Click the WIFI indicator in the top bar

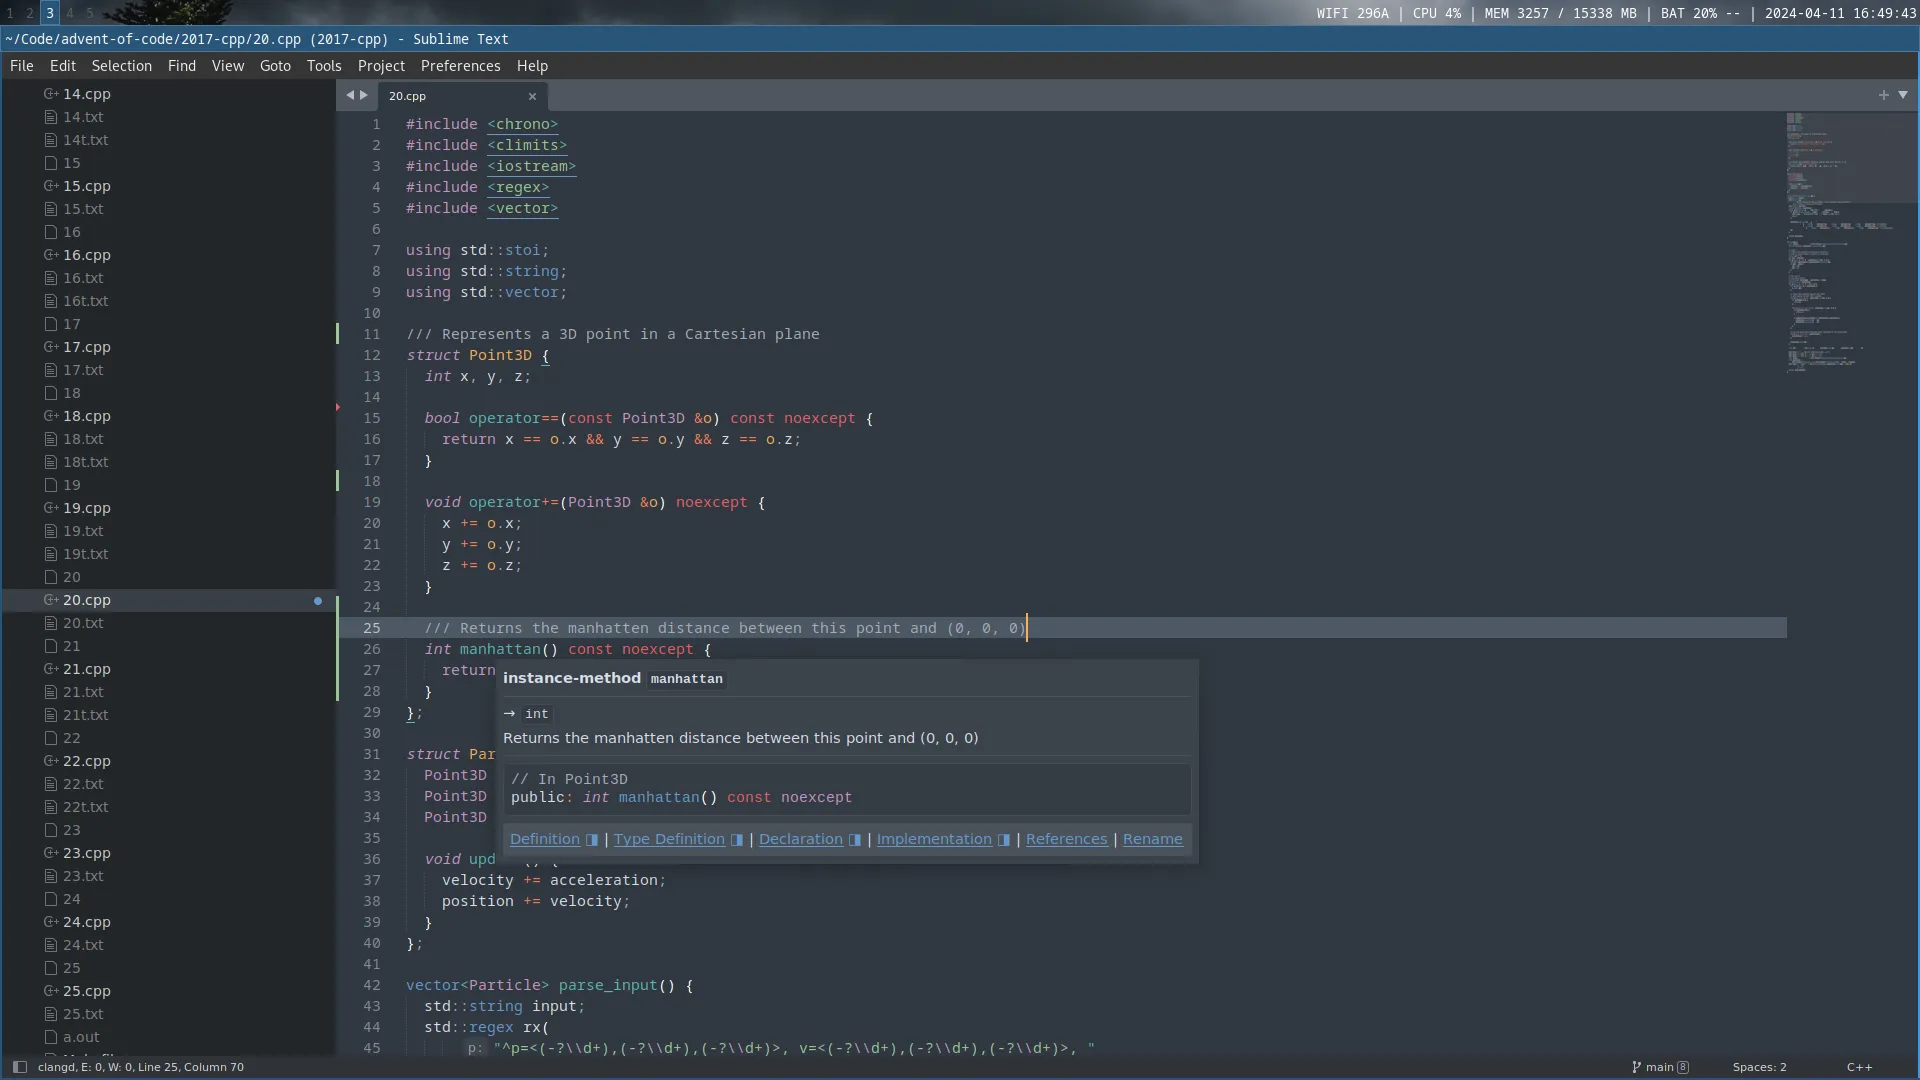(x=1352, y=13)
